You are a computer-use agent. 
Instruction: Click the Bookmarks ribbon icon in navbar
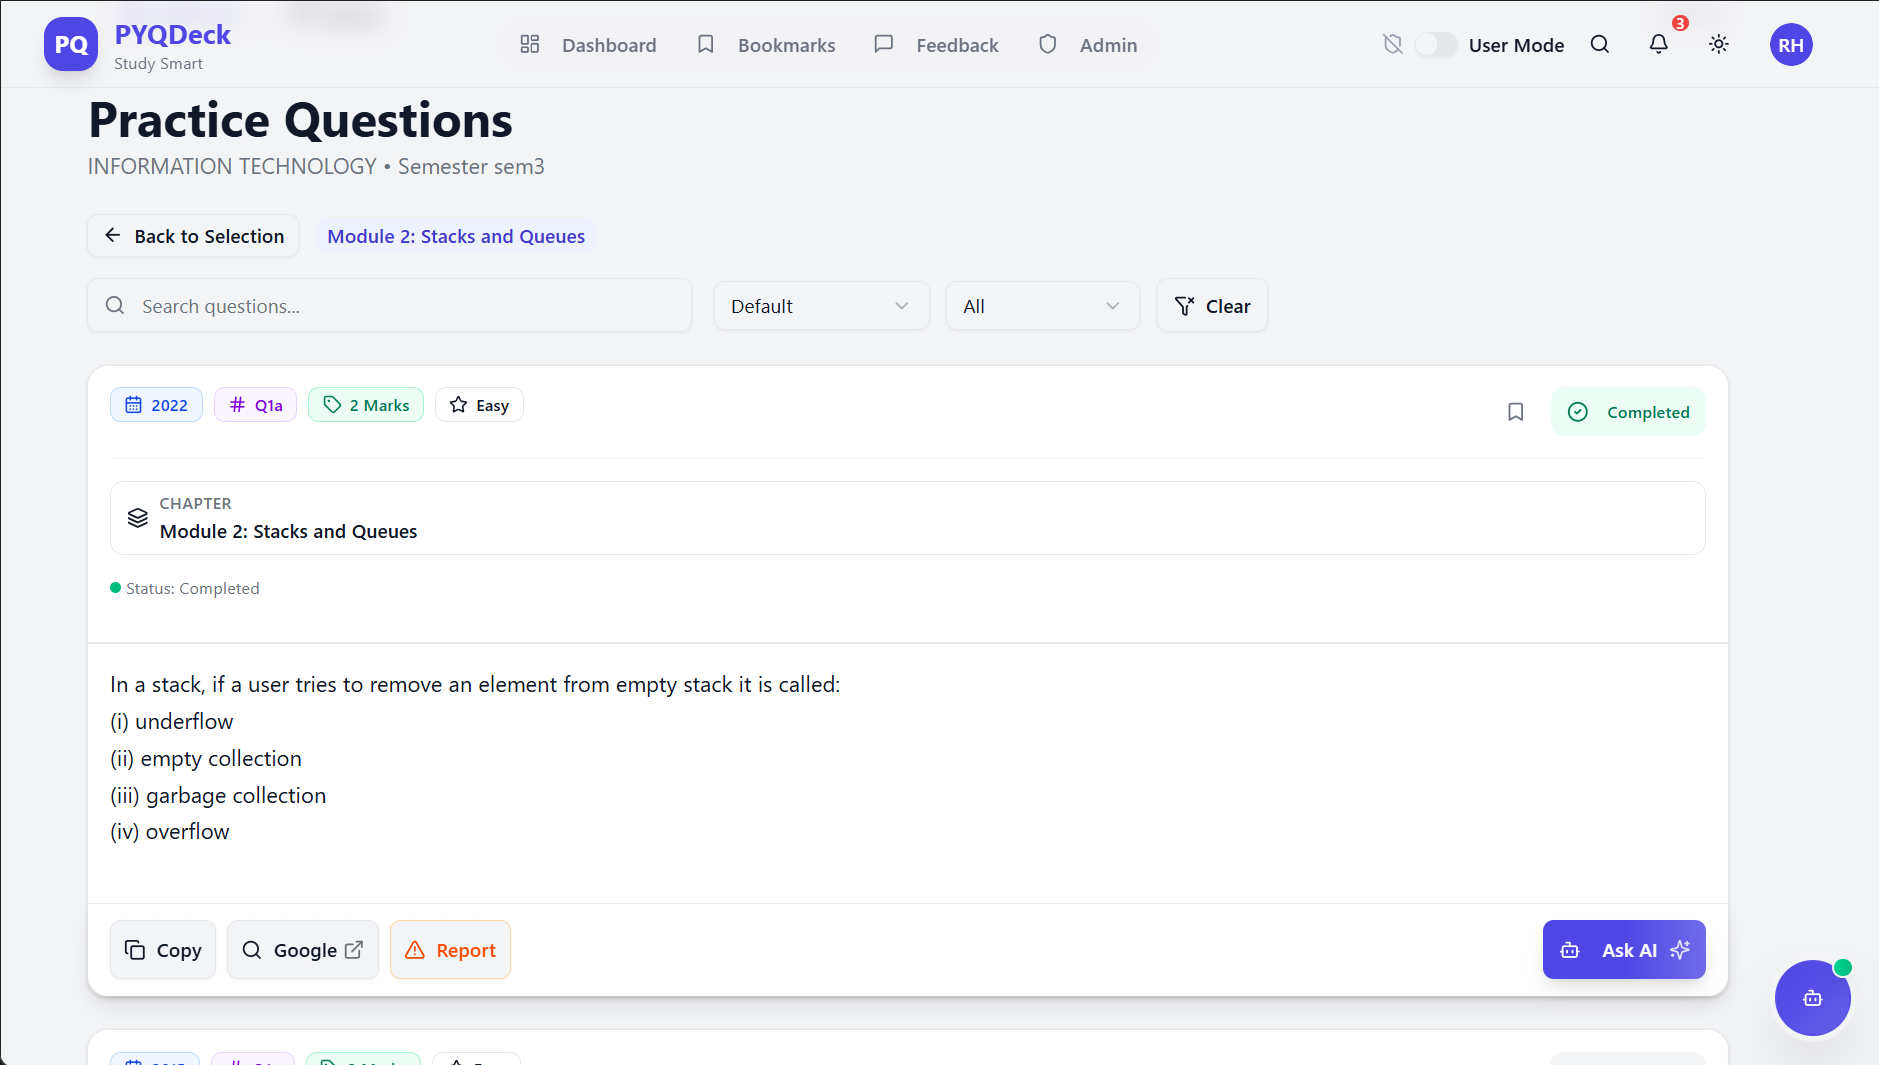[x=706, y=44]
